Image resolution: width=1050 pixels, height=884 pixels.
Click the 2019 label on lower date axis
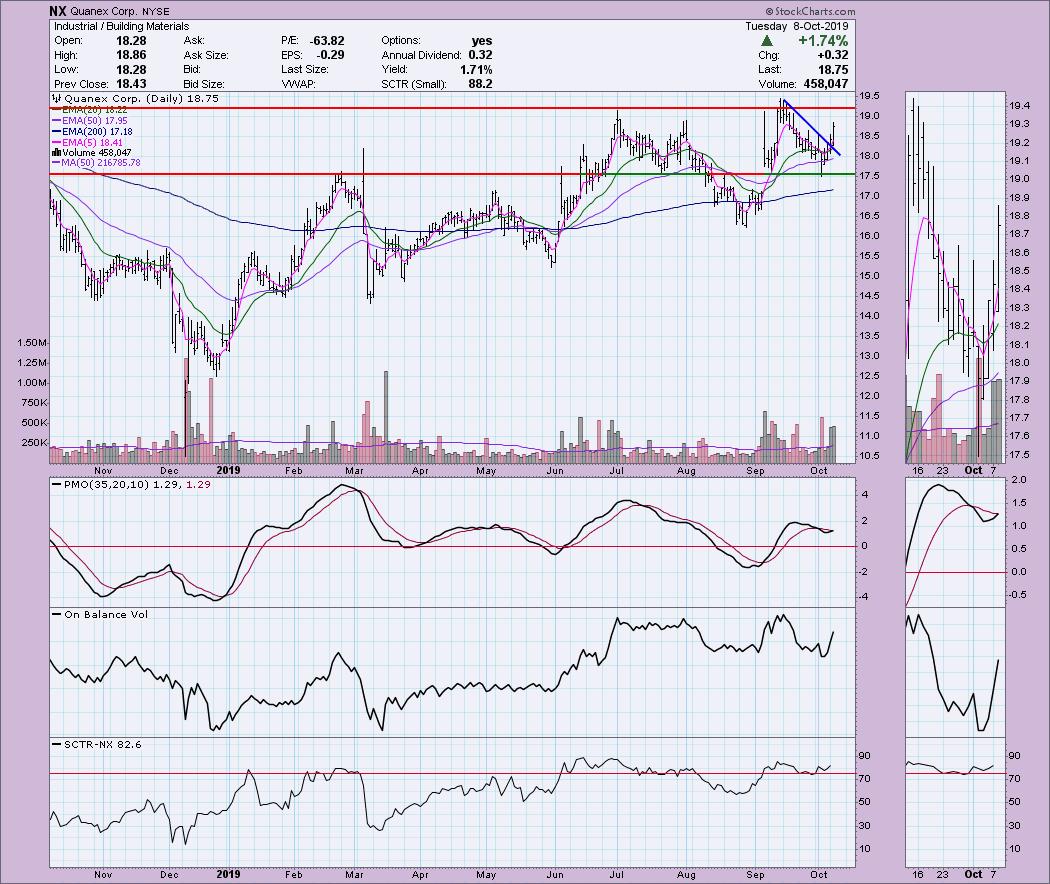tap(228, 874)
